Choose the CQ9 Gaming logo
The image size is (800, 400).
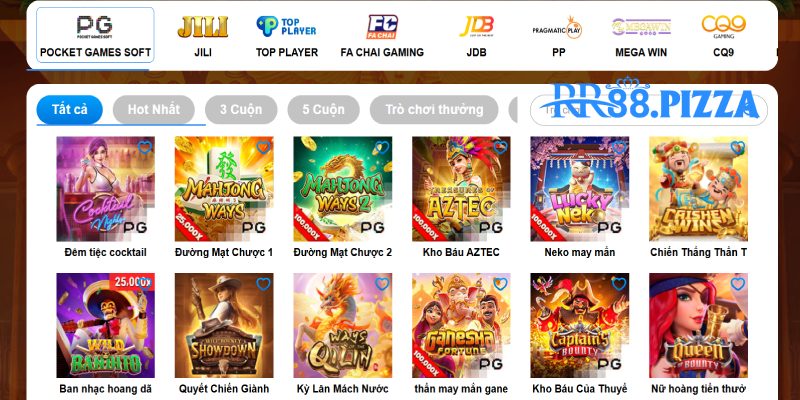tap(723, 27)
